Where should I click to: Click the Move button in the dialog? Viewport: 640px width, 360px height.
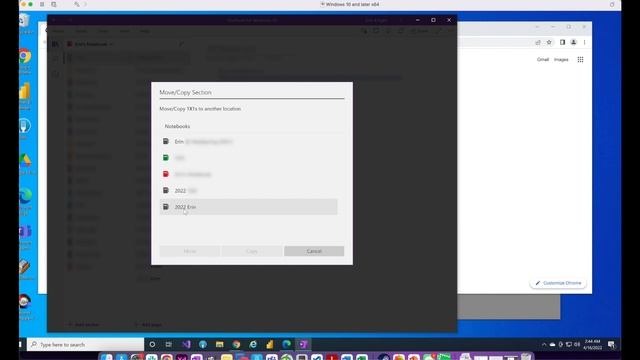[x=189, y=251]
